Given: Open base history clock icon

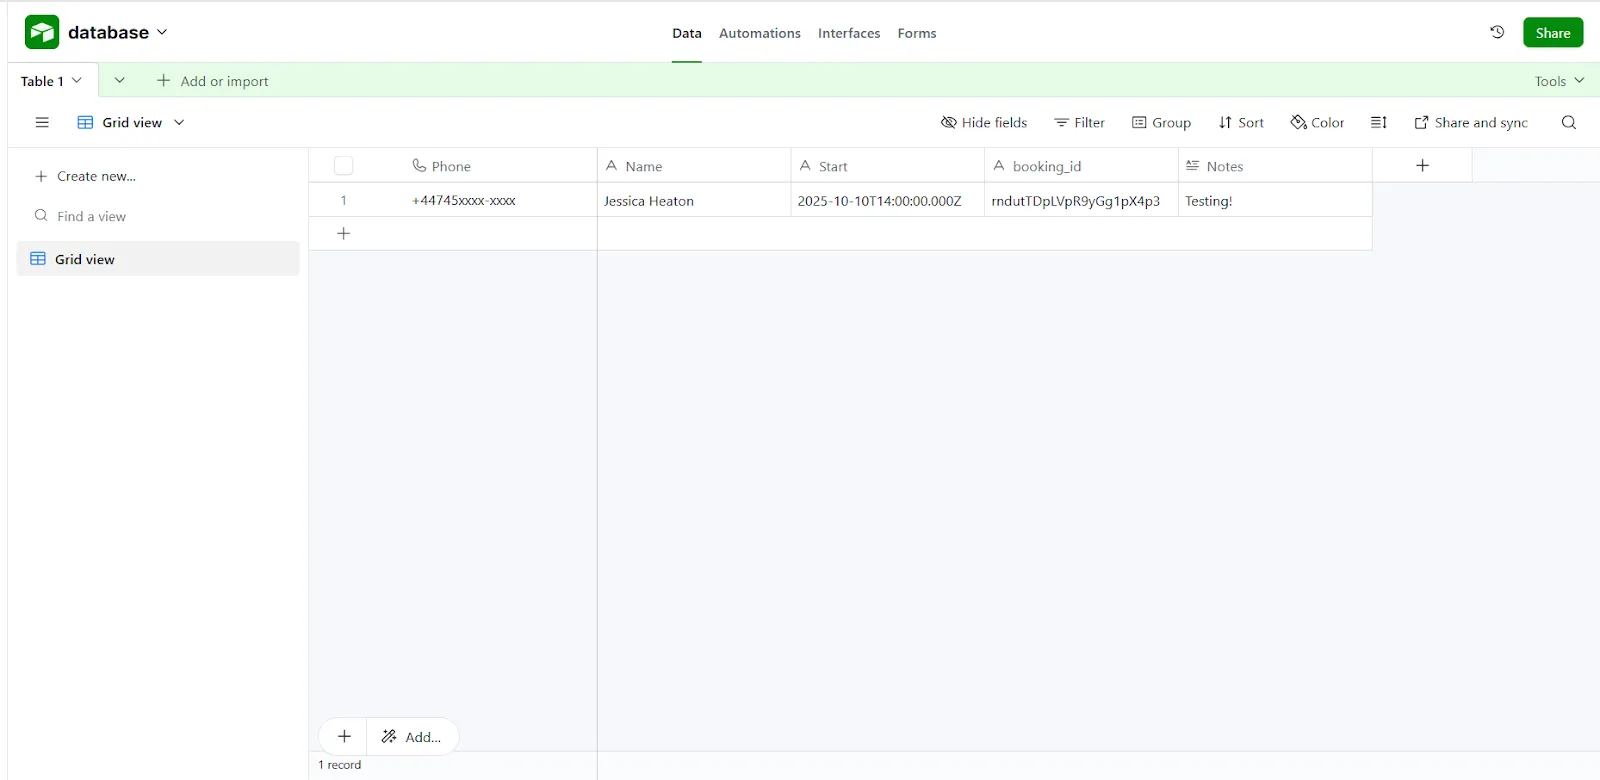Looking at the screenshot, I should coord(1497,32).
